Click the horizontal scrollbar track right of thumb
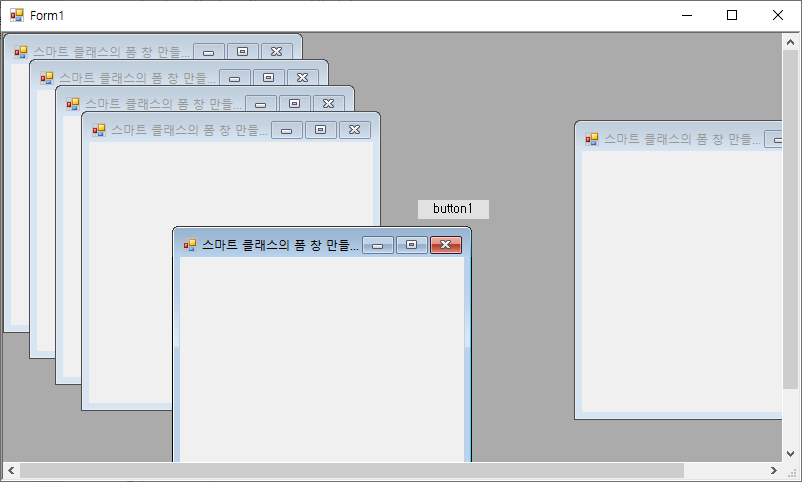 coord(724,470)
